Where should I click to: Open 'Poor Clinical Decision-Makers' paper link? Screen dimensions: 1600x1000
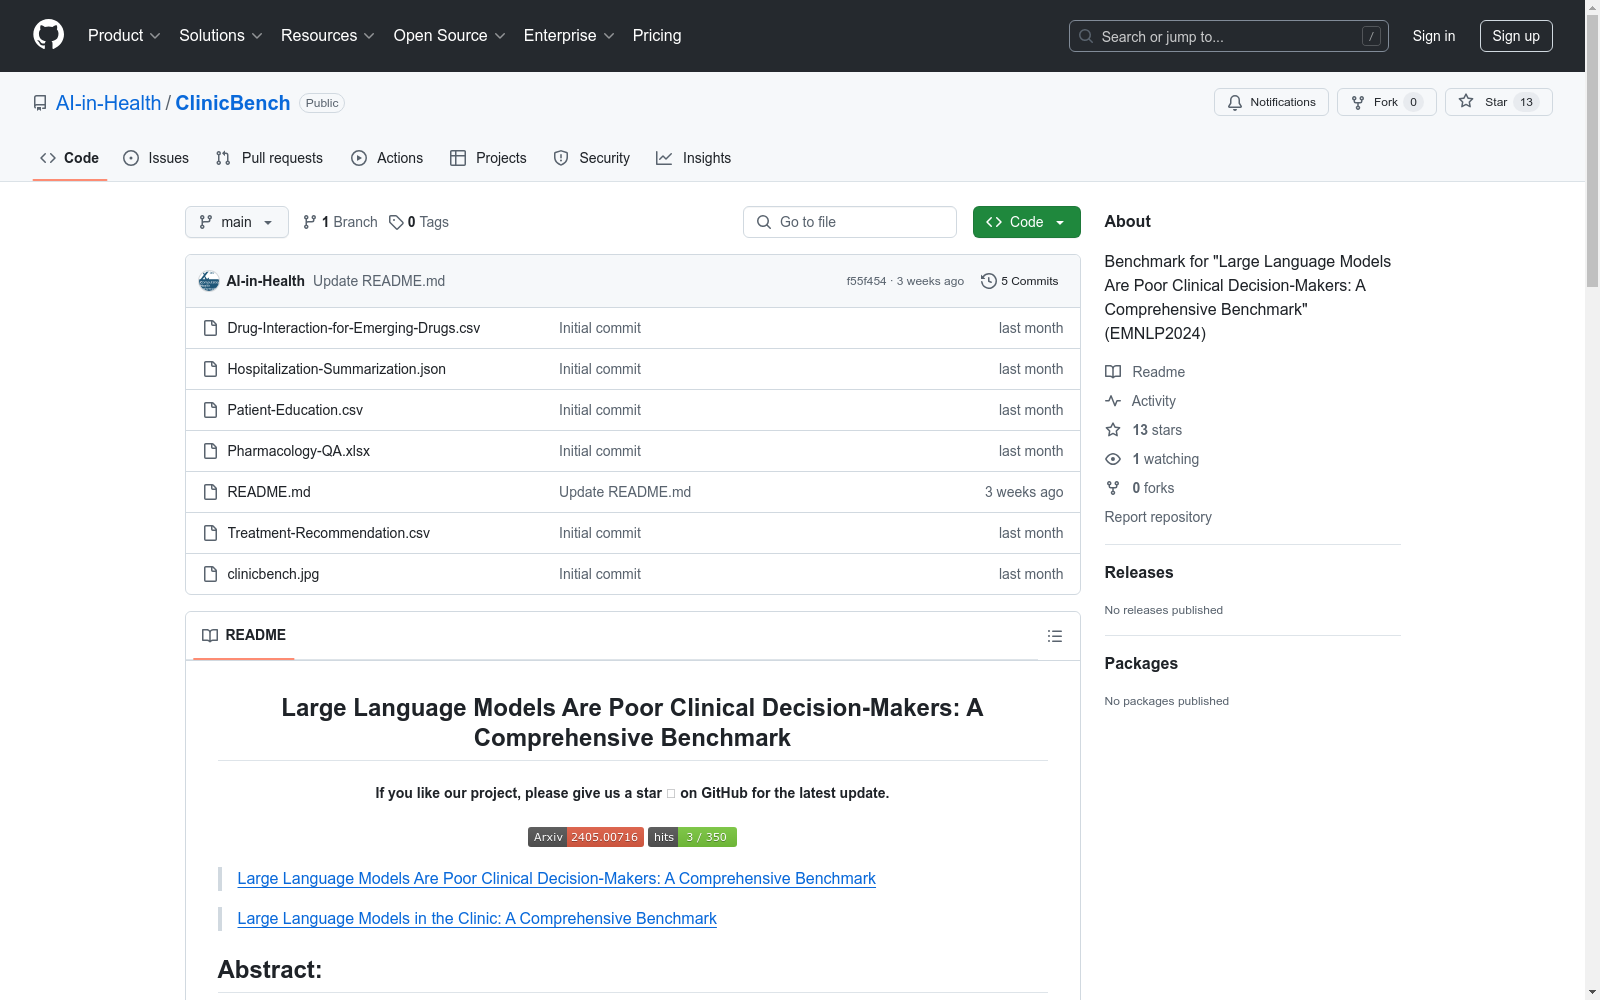[x=557, y=878]
